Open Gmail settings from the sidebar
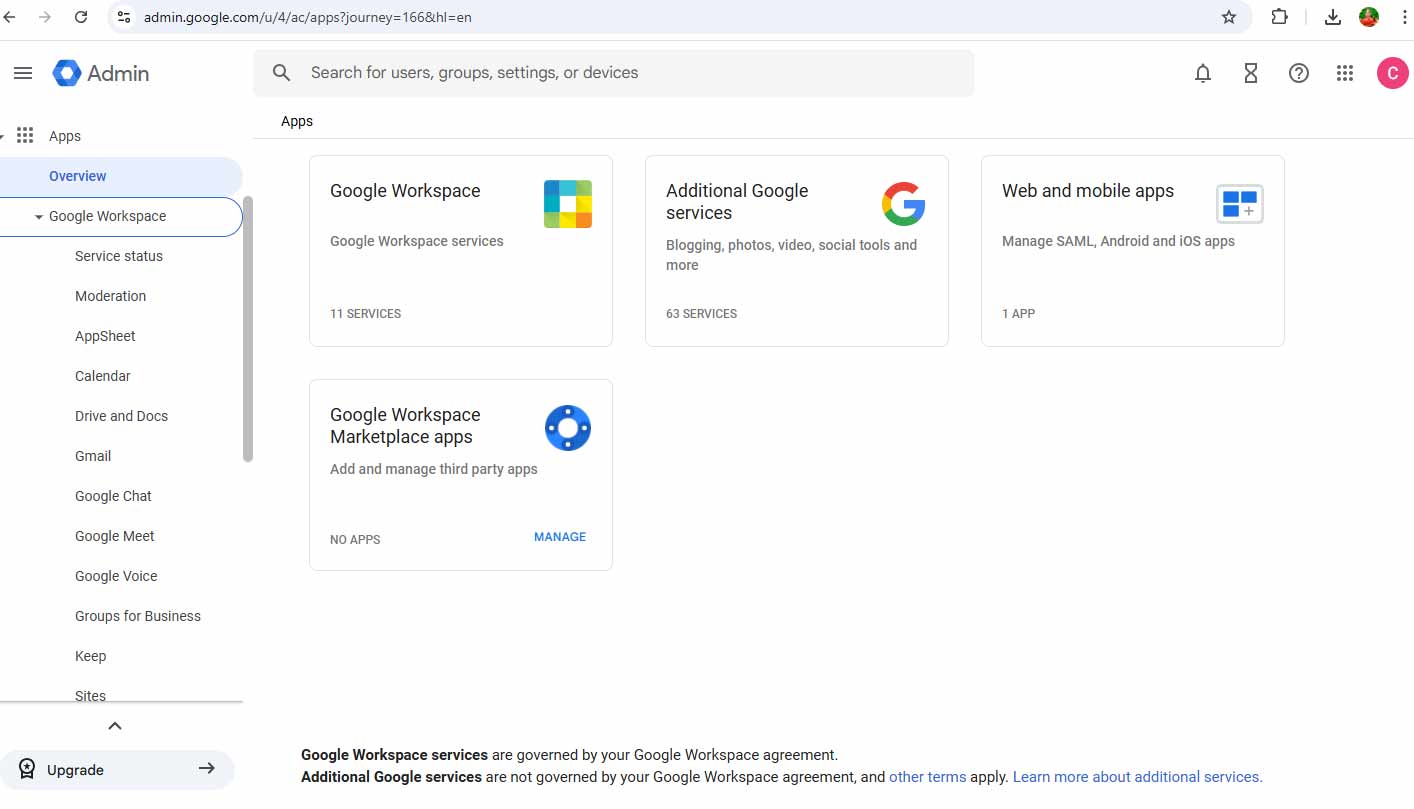 pos(92,456)
